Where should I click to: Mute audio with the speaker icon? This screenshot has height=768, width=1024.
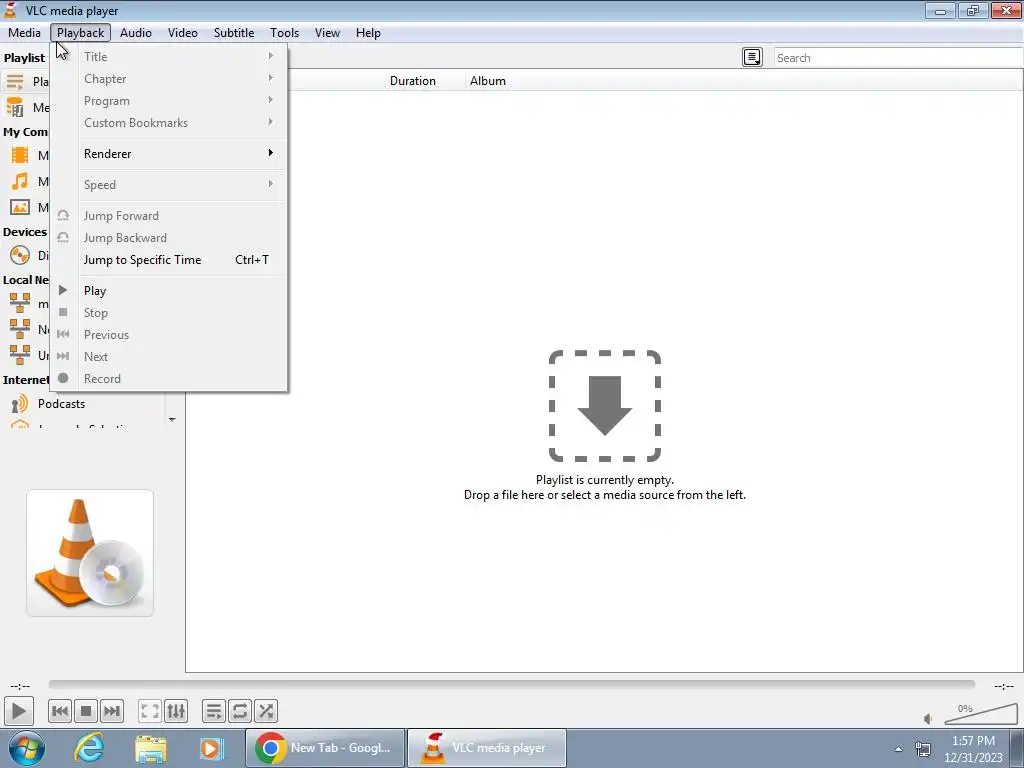point(928,719)
